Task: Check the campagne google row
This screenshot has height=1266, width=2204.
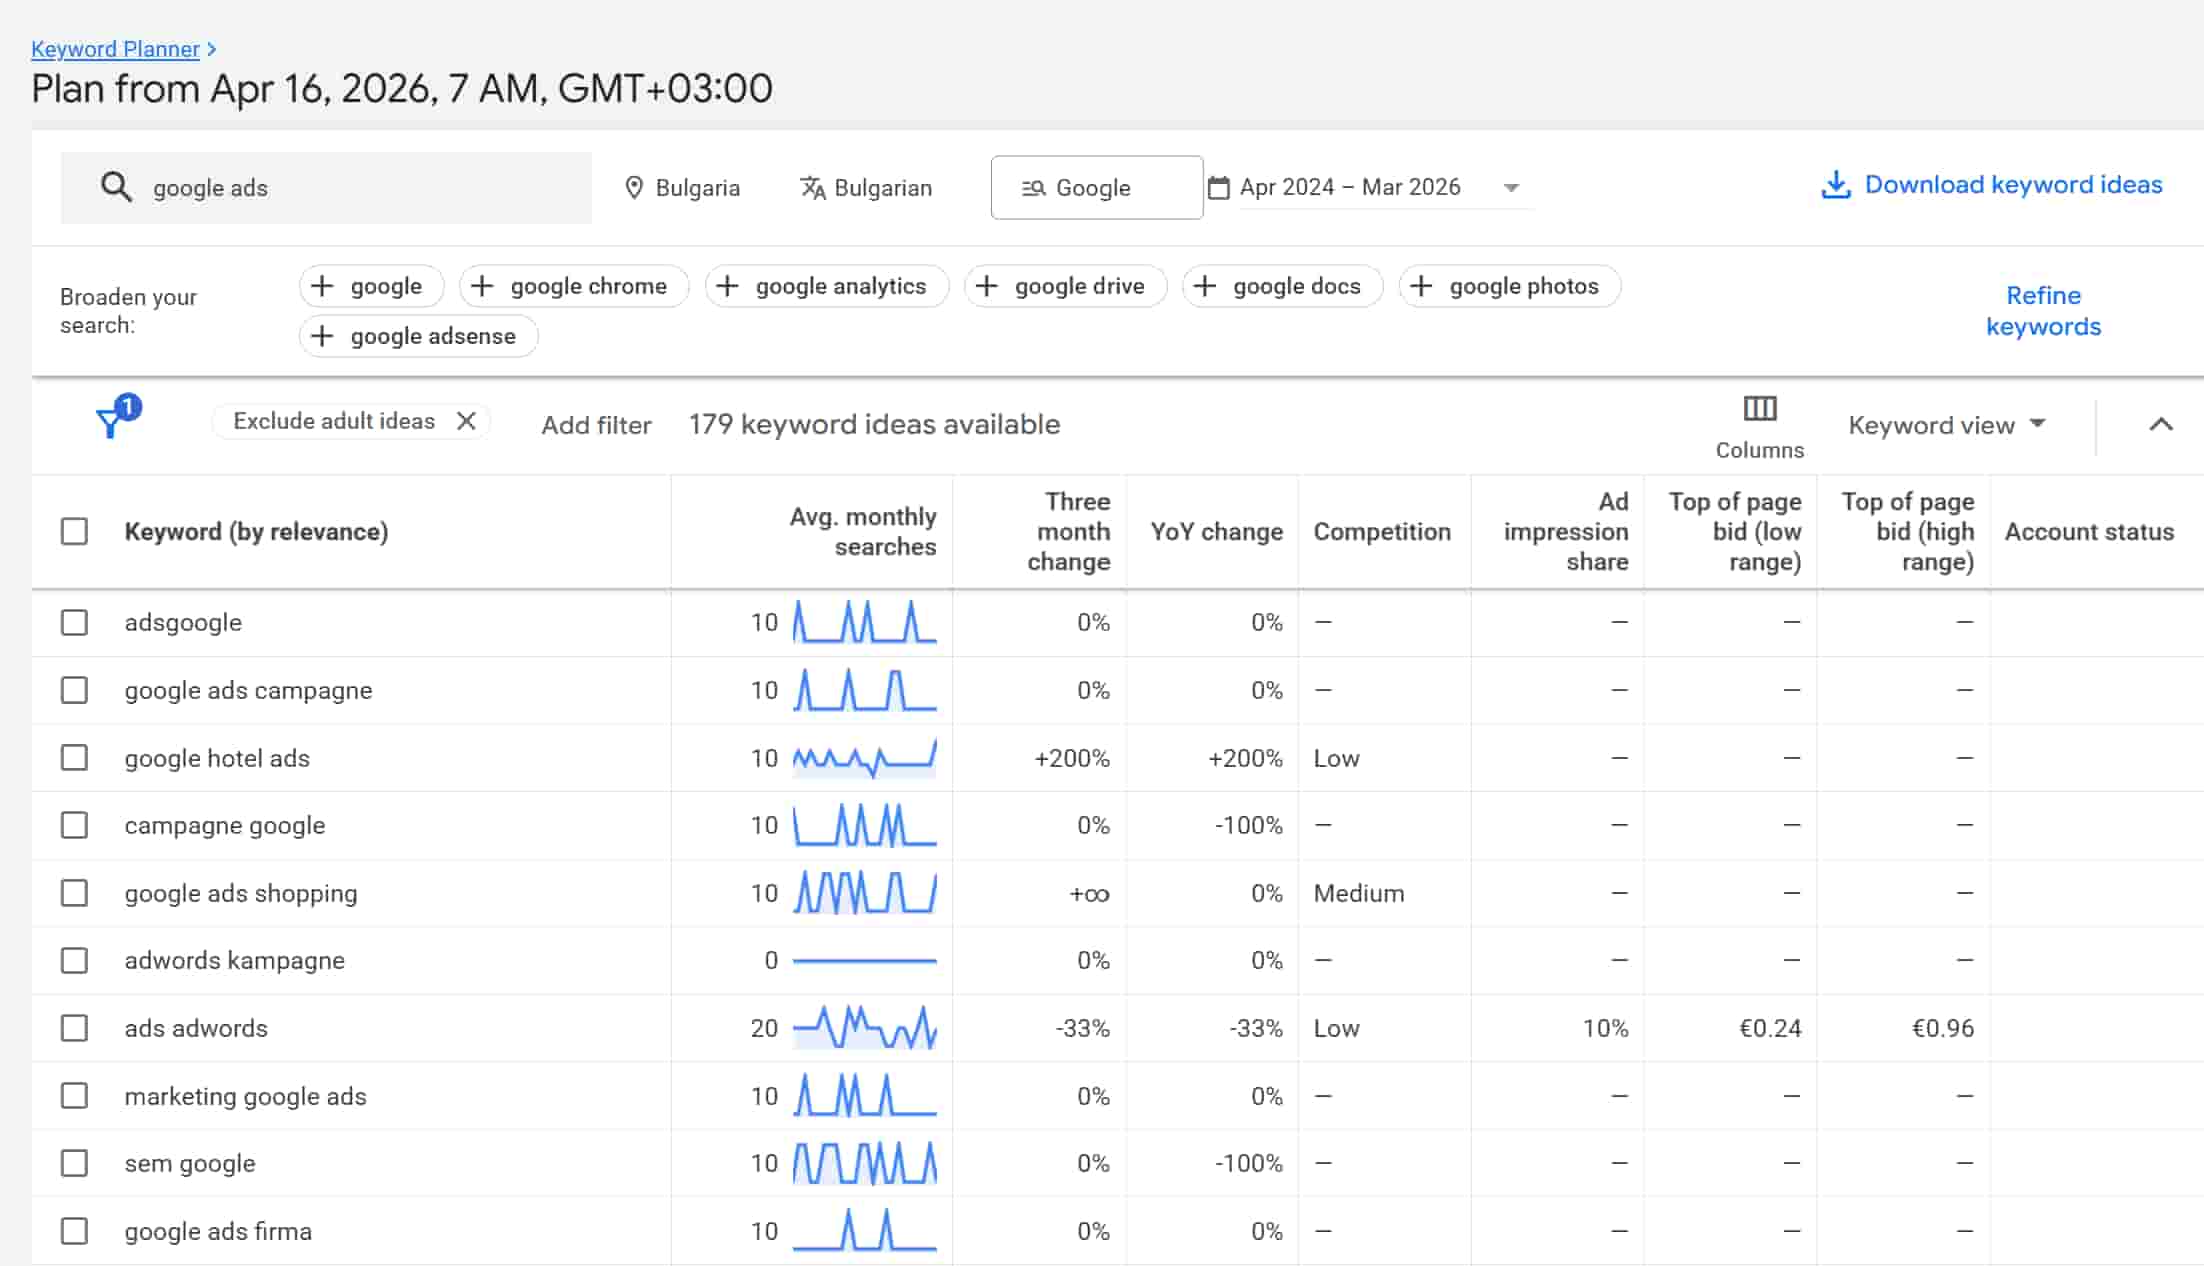Action: [74, 825]
